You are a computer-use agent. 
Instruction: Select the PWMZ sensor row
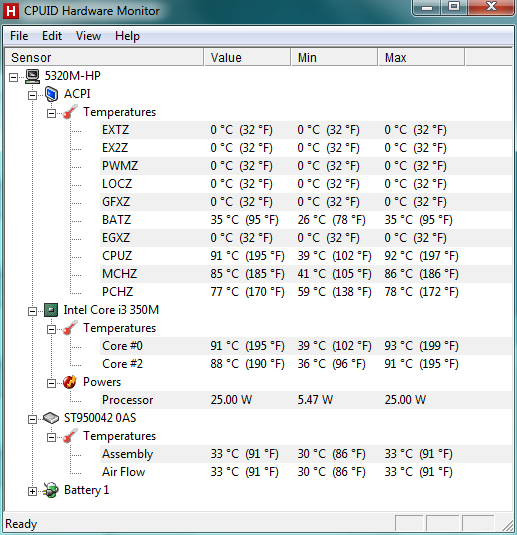[x=306, y=166]
